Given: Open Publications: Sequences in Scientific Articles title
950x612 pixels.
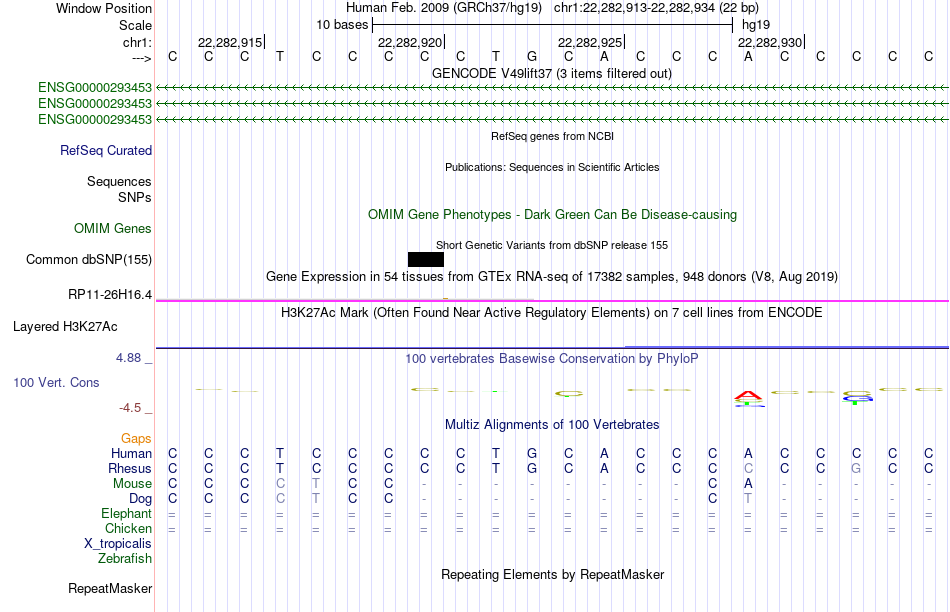Looking at the screenshot, I should click(552, 167).
